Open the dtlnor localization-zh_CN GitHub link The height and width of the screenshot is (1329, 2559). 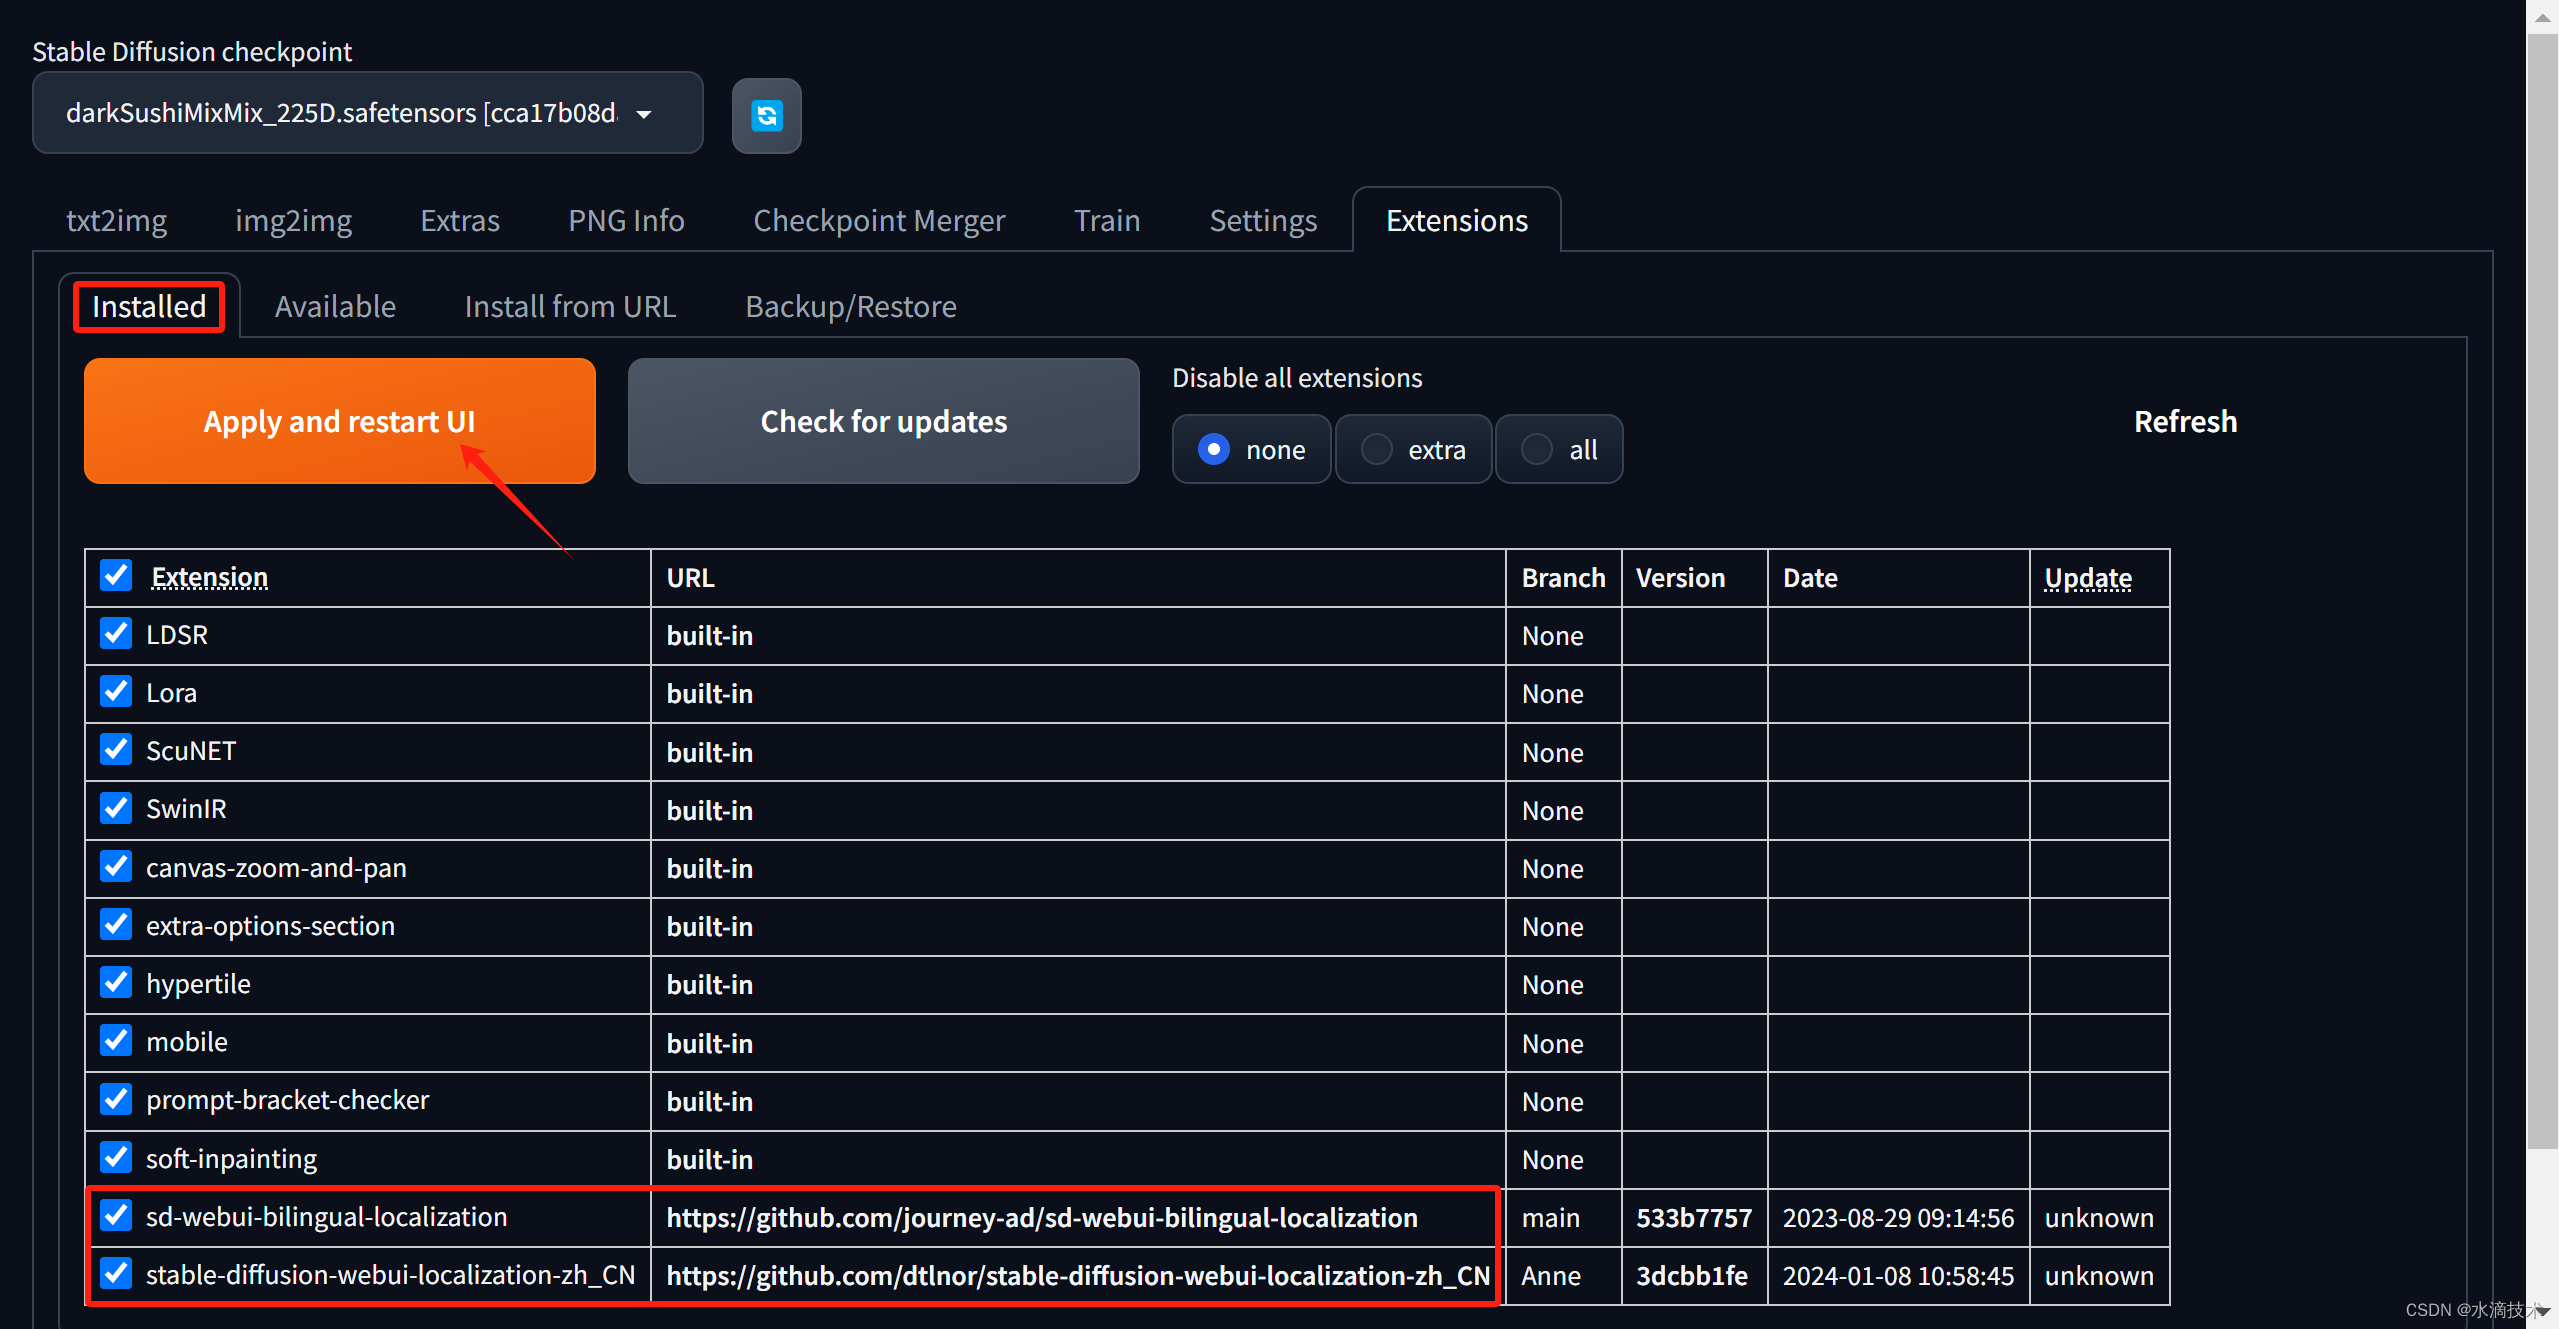(1078, 1275)
